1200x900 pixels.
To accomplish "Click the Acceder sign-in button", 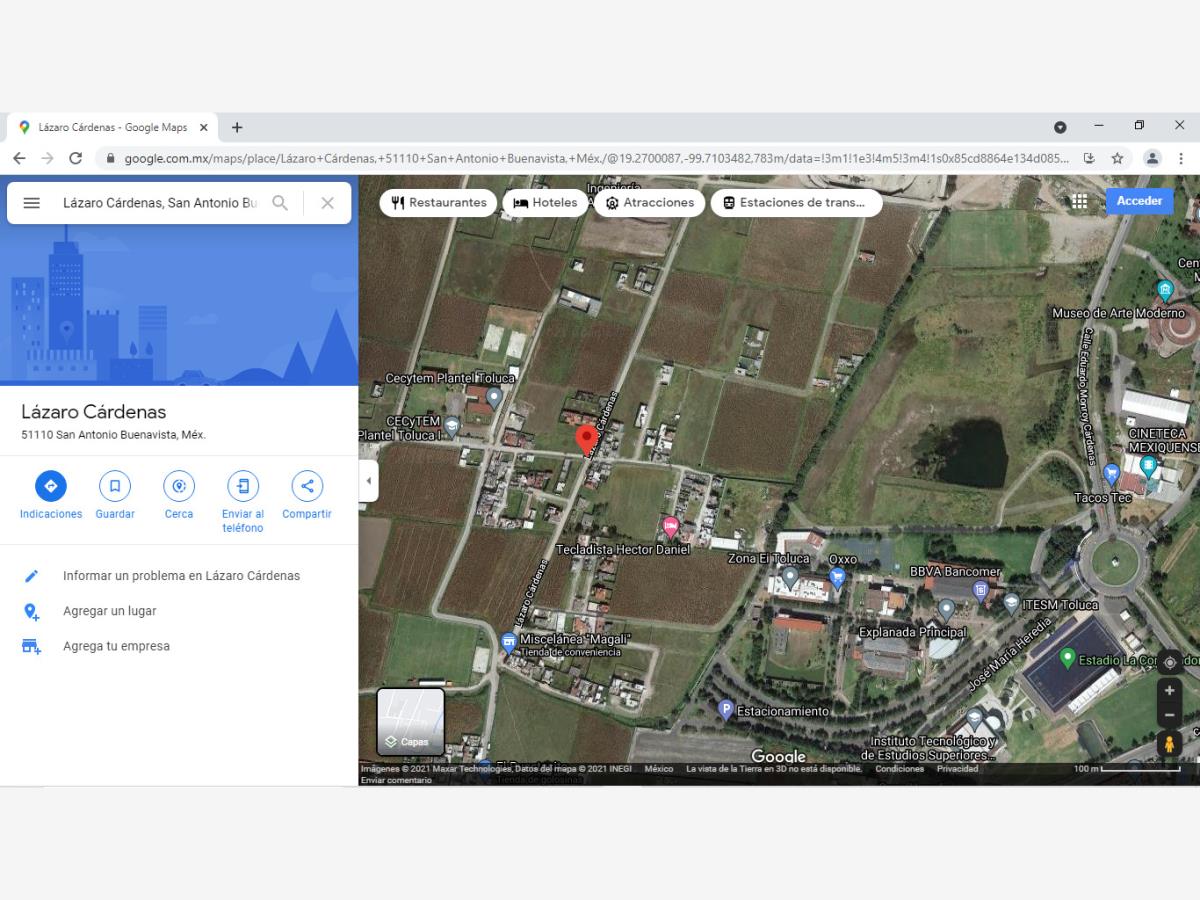I will 1139,201.
